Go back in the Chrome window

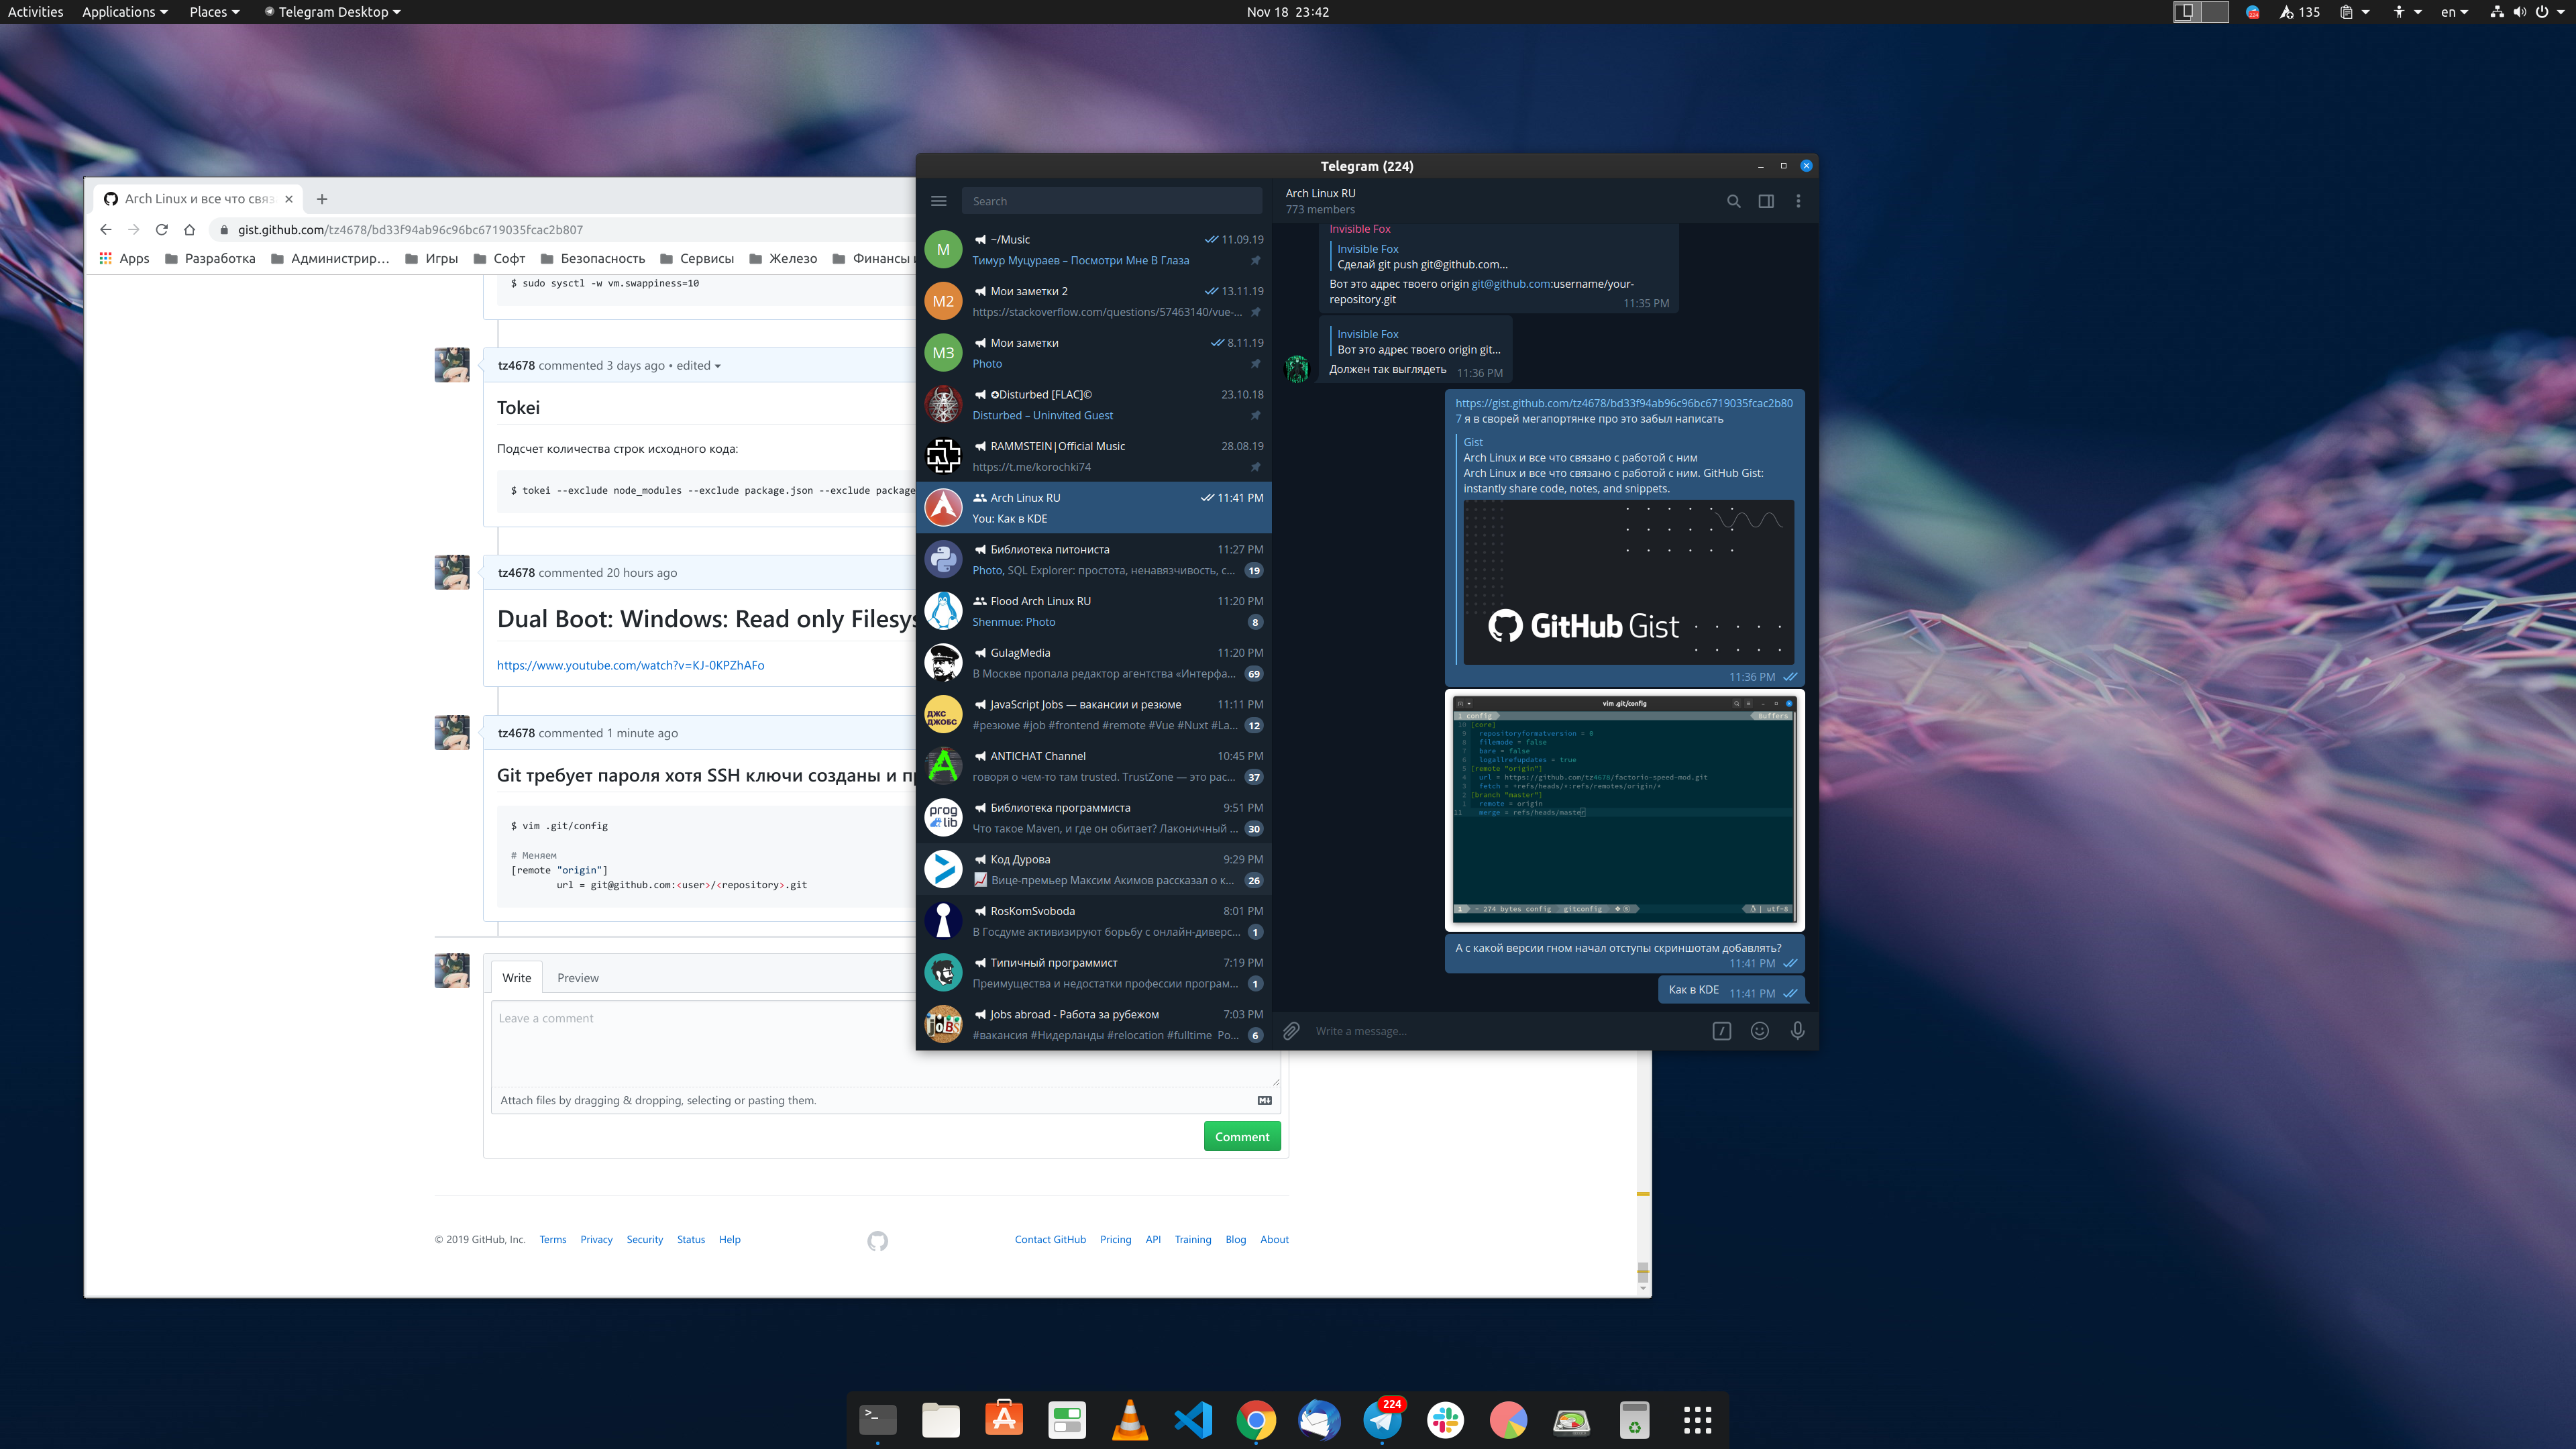106,229
